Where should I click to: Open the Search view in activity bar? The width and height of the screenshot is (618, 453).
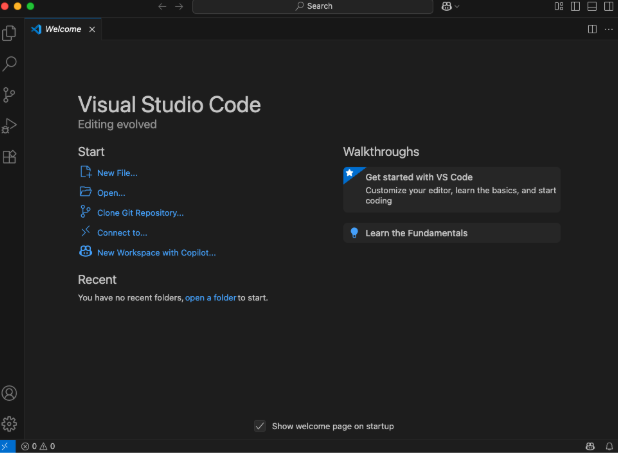(10, 64)
